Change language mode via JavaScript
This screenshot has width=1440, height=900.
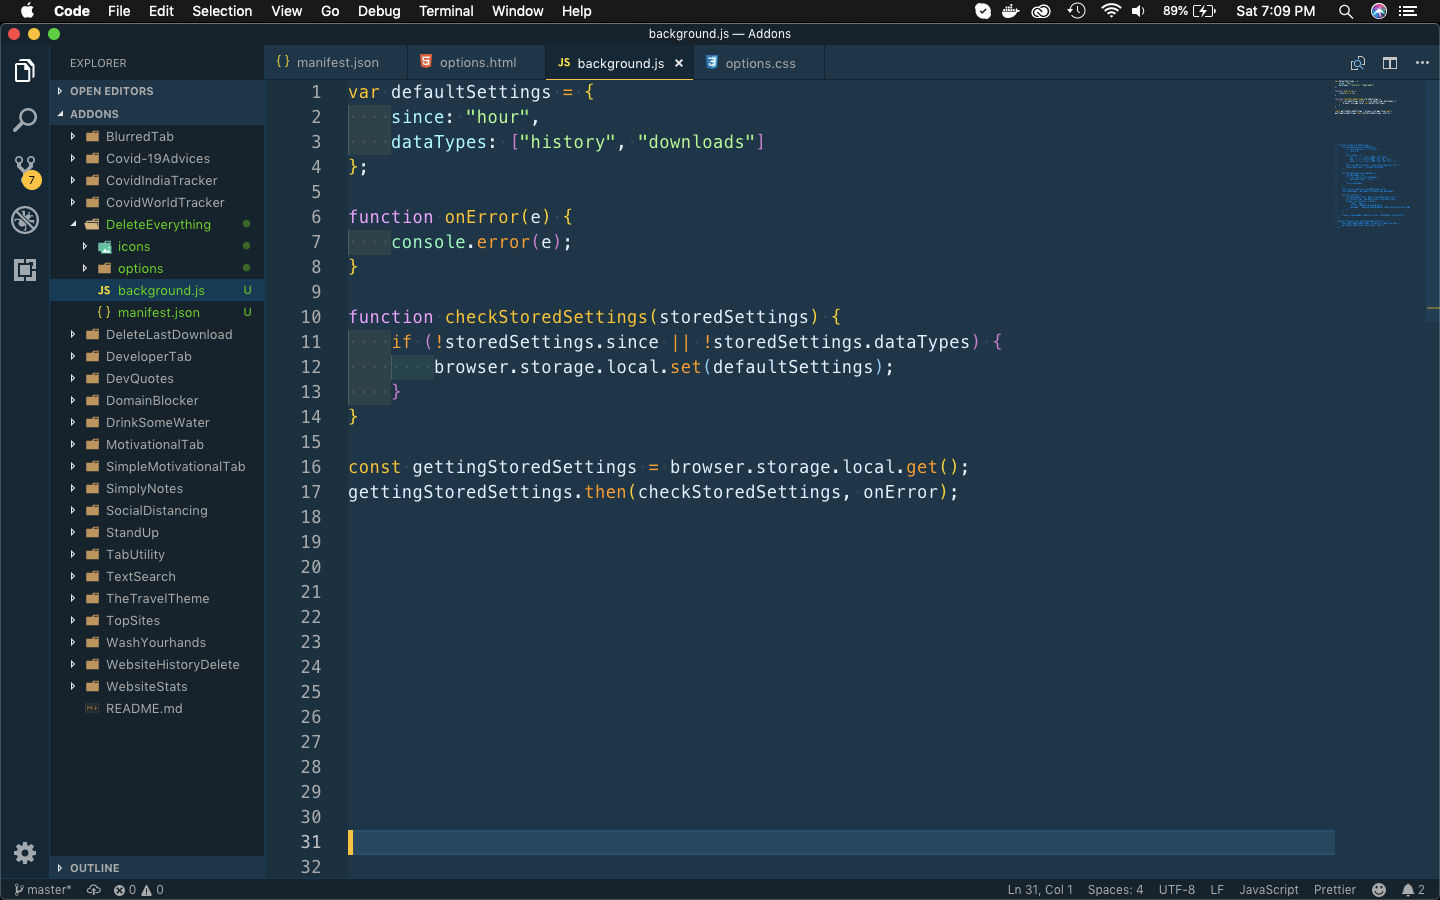pyautogui.click(x=1269, y=890)
